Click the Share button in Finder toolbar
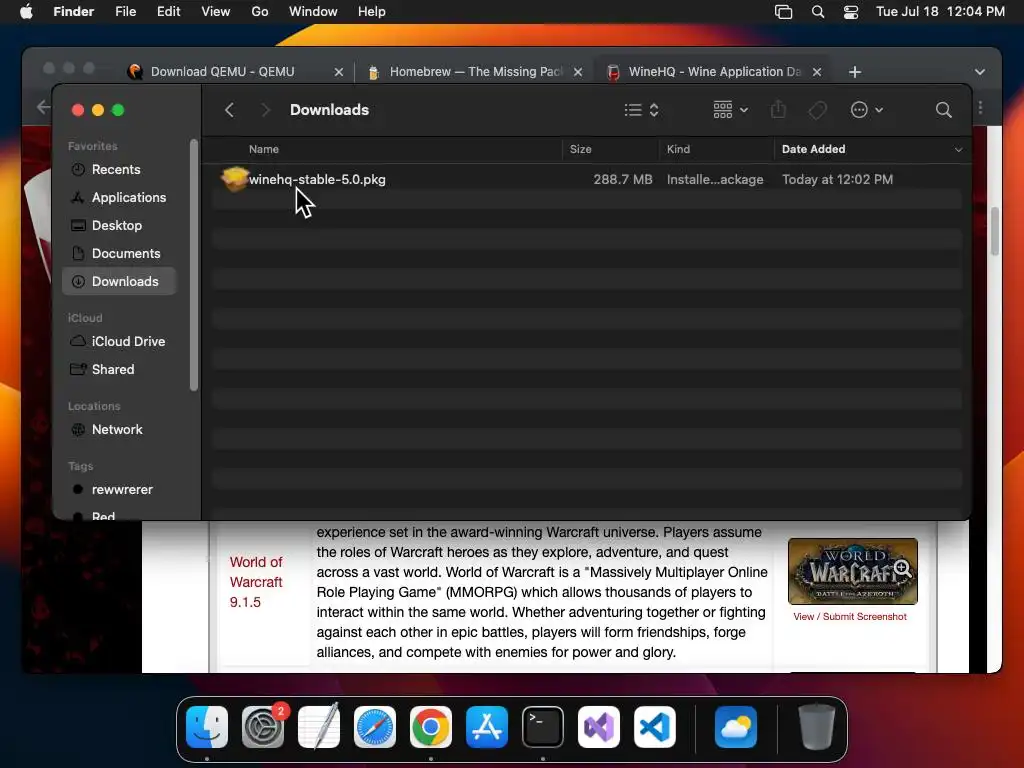 pyautogui.click(x=778, y=109)
